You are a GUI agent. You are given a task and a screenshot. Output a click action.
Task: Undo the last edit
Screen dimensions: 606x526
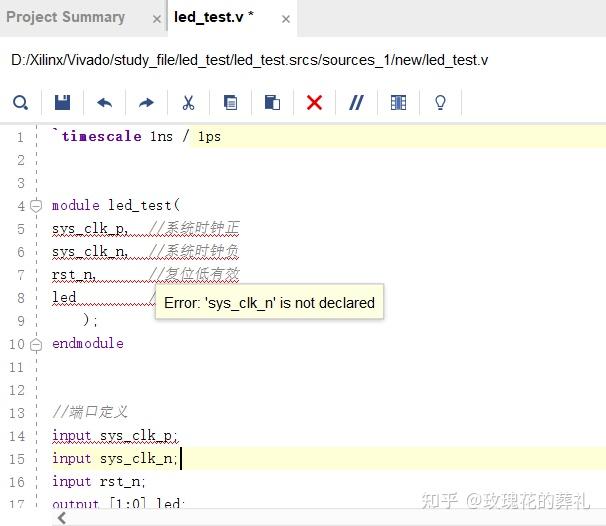(104, 103)
